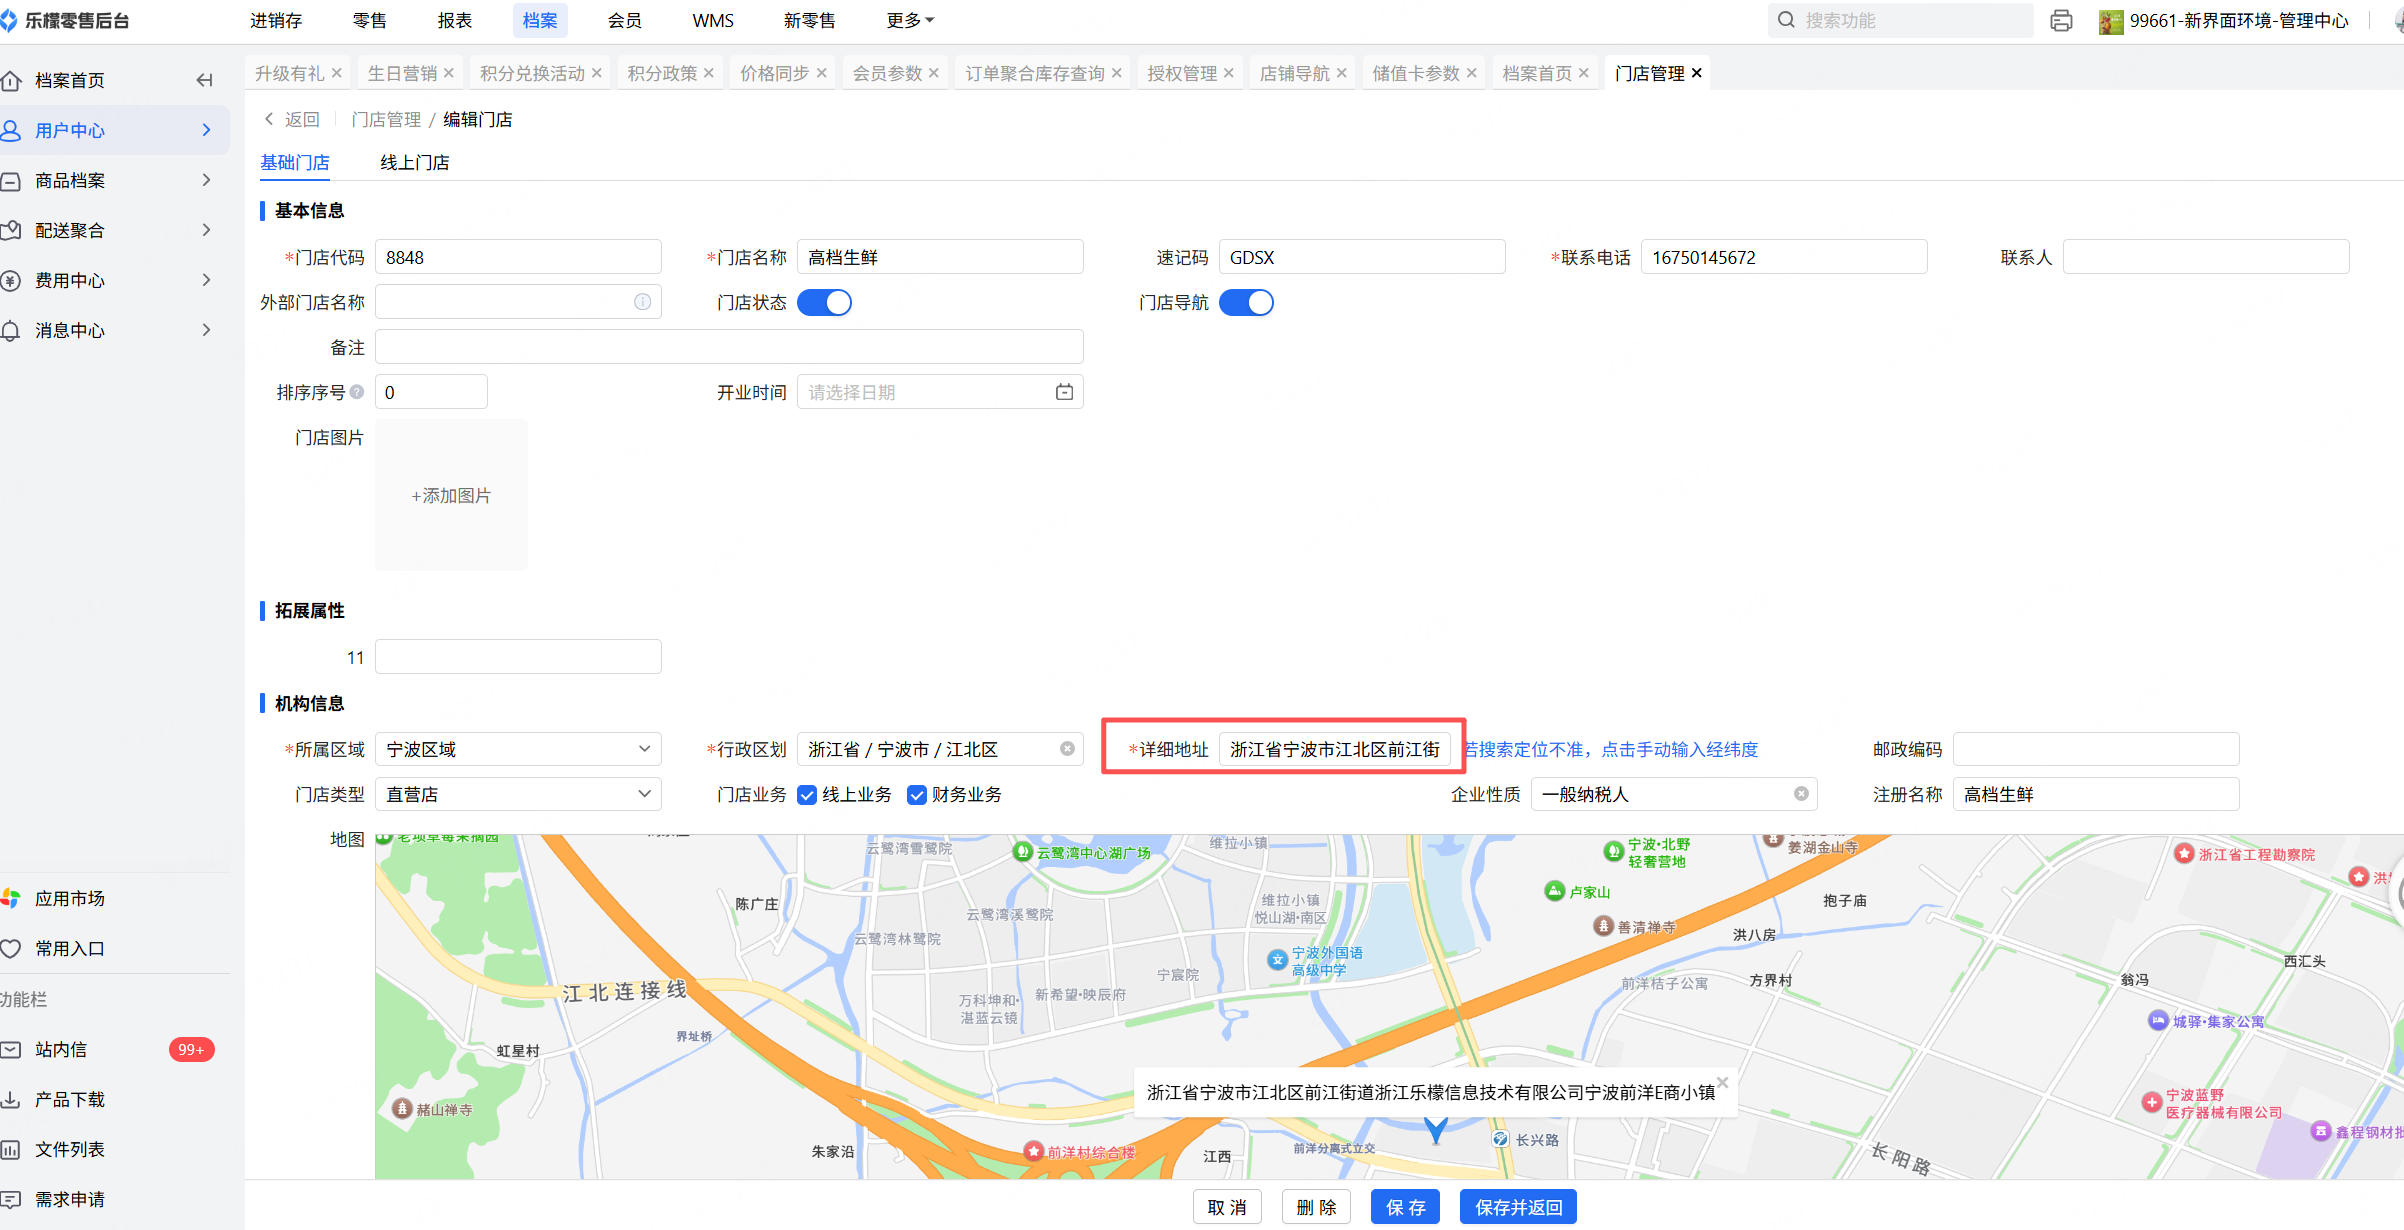Image resolution: width=2404 pixels, height=1230 pixels.
Task: Collapse the sidebar with the arrow icon
Action: click(x=204, y=80)
